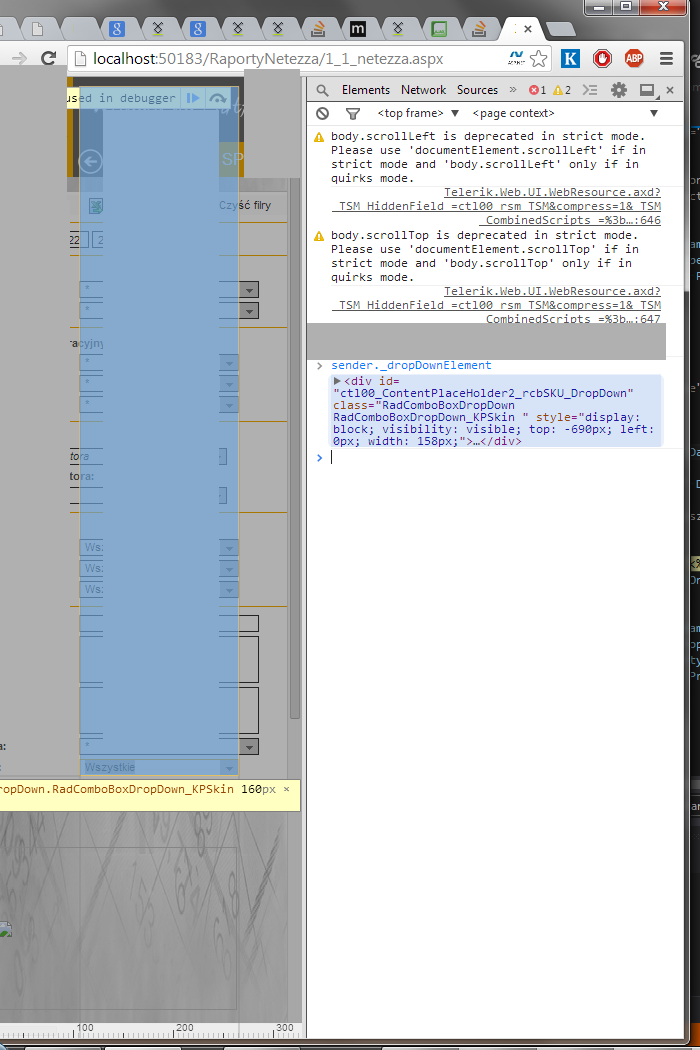Open the Sources panel tab
700x1050 pixels.
(x=477, y=90)
